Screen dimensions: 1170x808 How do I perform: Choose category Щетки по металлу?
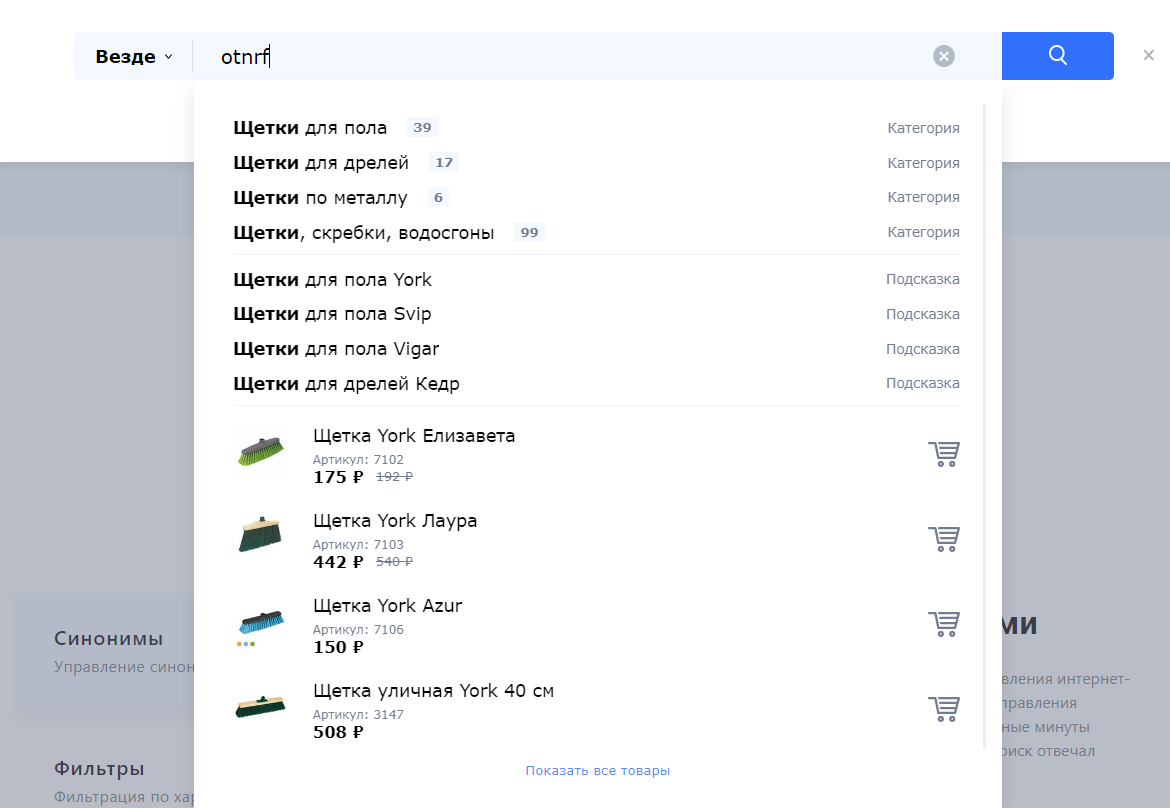point(320,198)
